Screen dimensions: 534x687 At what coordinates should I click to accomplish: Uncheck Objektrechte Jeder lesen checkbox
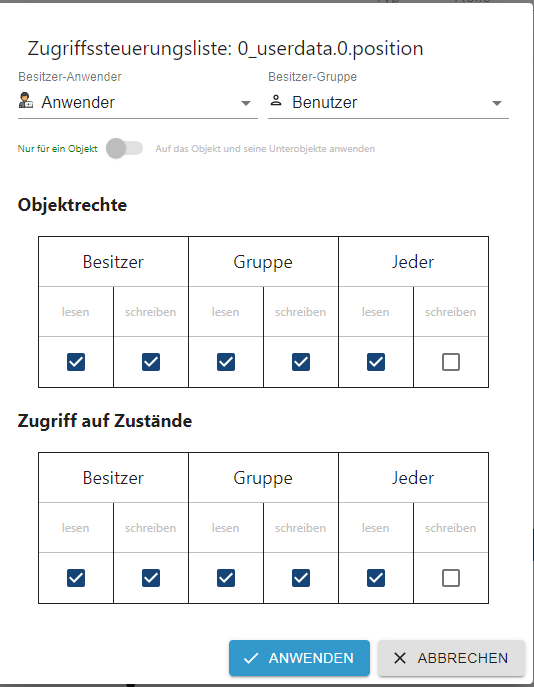376,362
